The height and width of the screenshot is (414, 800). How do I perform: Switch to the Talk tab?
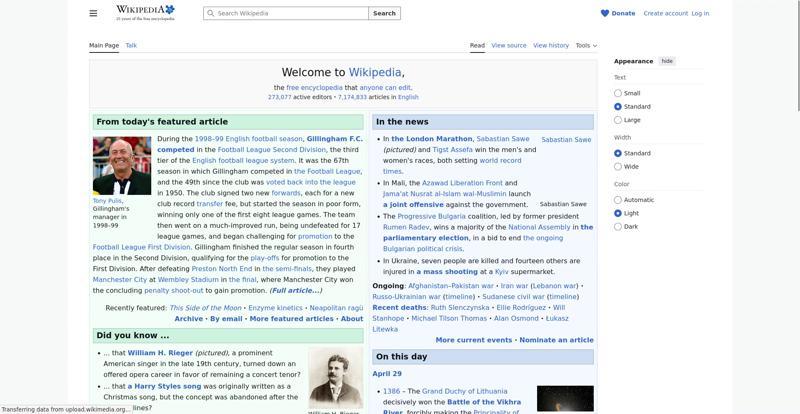131,45
